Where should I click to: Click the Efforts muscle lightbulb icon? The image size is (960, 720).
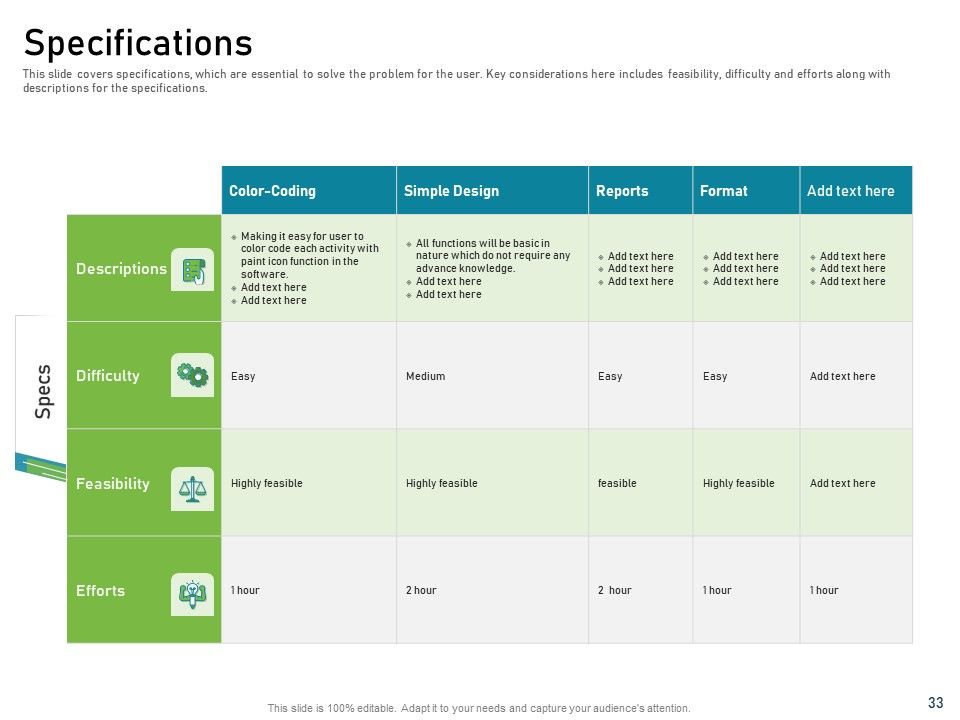(192, 594)
